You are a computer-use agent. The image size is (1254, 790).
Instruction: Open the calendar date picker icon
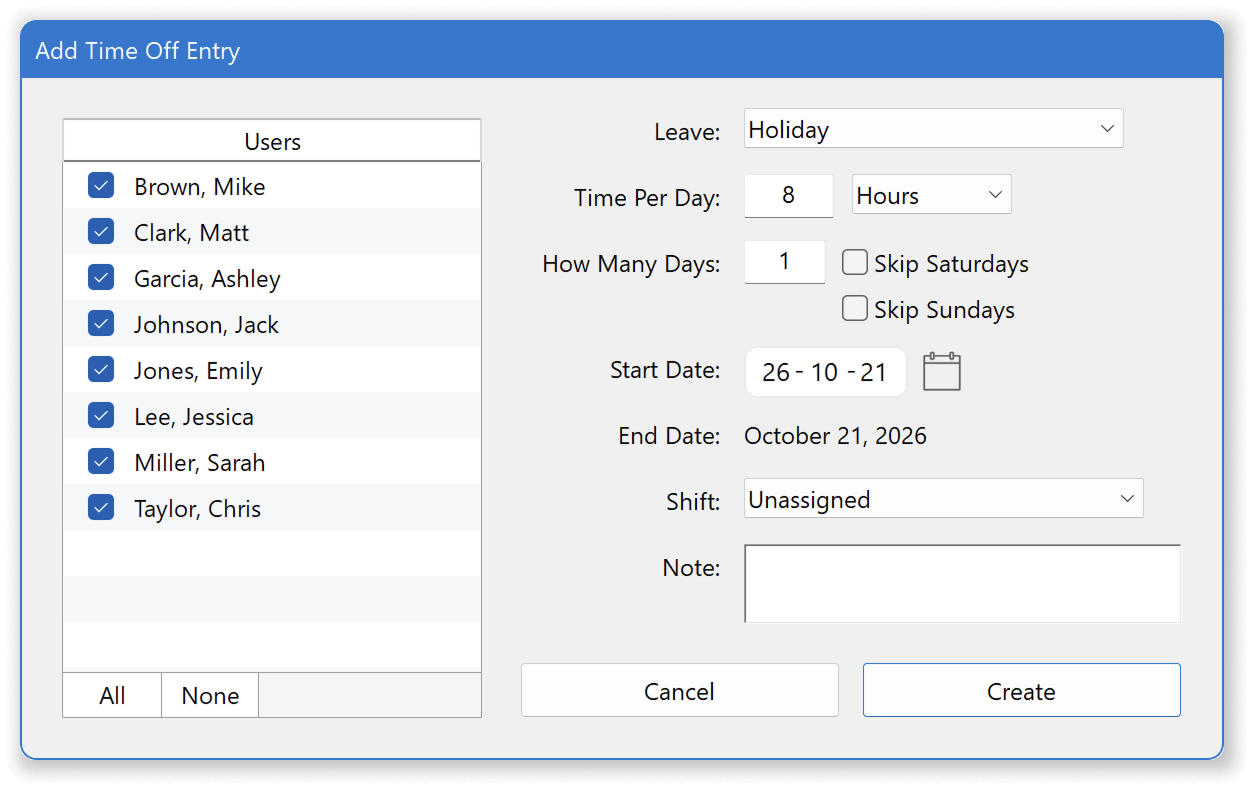coord(941,372)
